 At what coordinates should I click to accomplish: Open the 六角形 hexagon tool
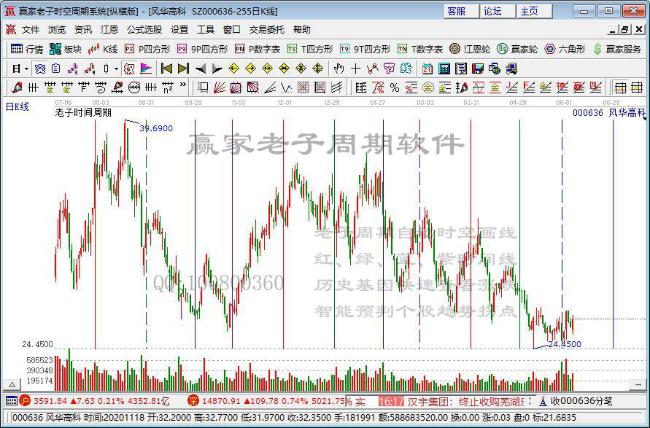(x=565, y=49)
